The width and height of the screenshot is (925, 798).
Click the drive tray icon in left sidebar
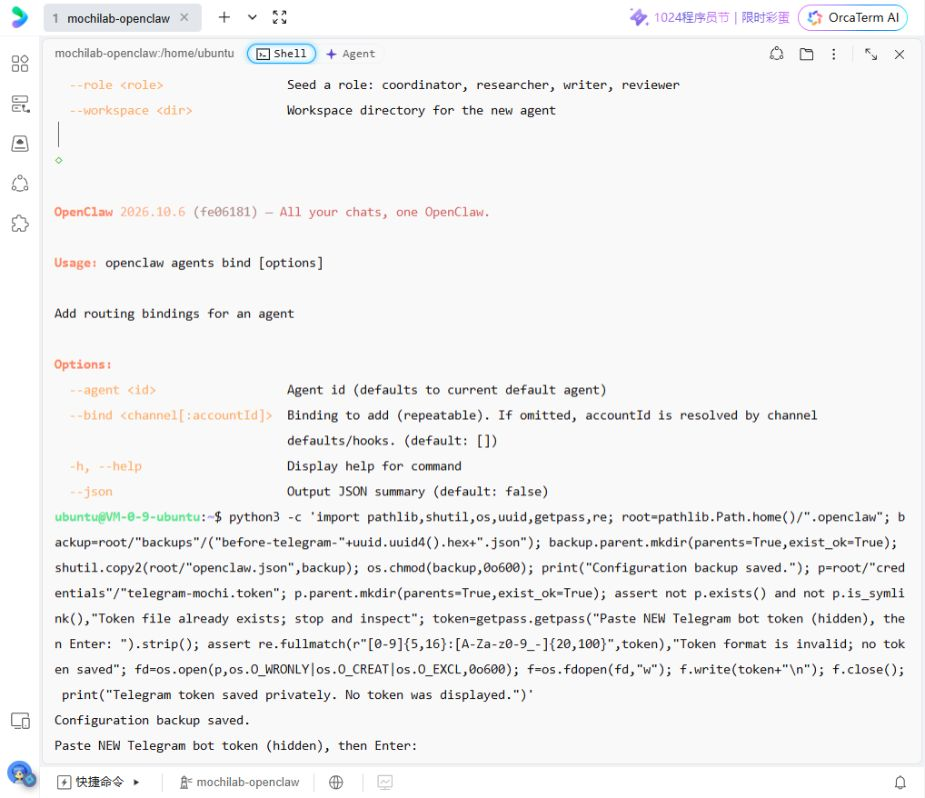tap(20, 143)
